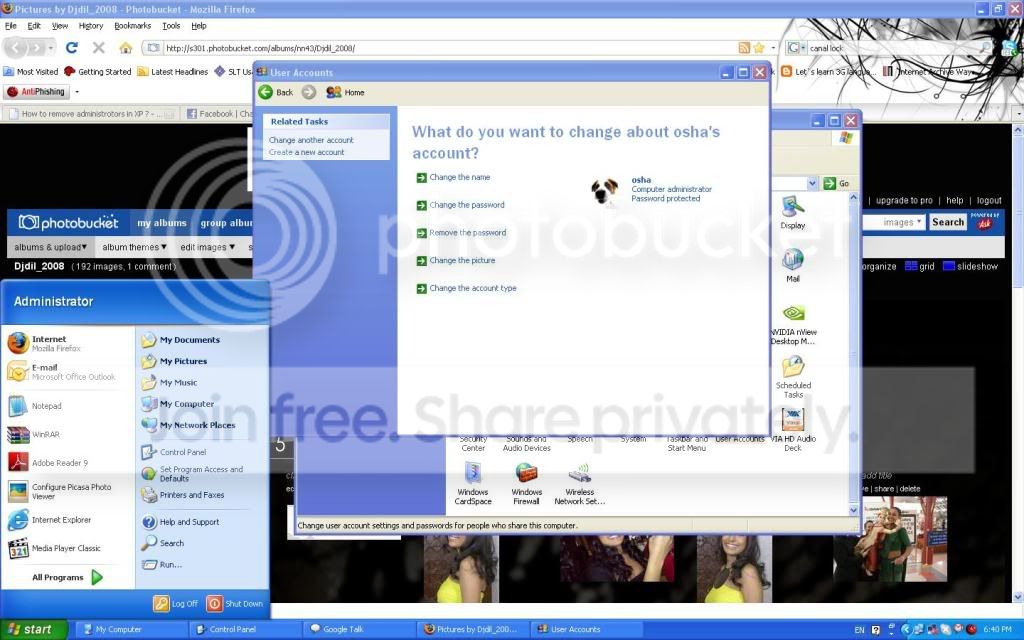Open AntiPhishing toolbar dropdown arrow

tap(77, 92)
